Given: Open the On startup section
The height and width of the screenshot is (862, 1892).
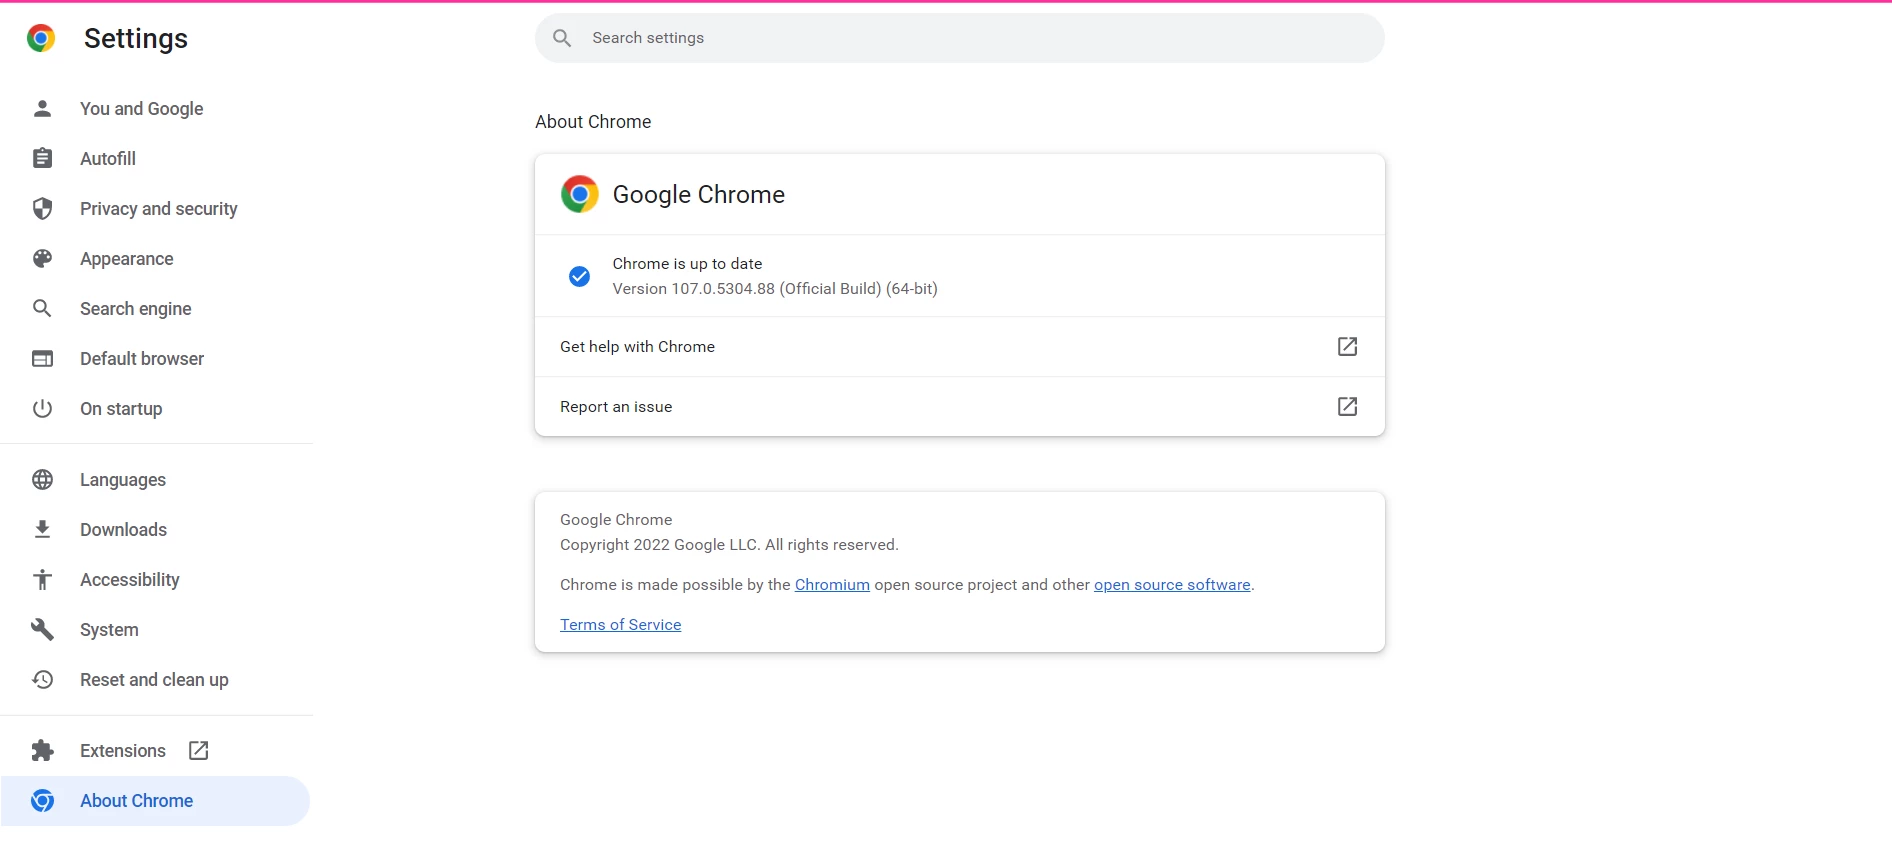Looking at the screenshot, I should coord(156,408).
